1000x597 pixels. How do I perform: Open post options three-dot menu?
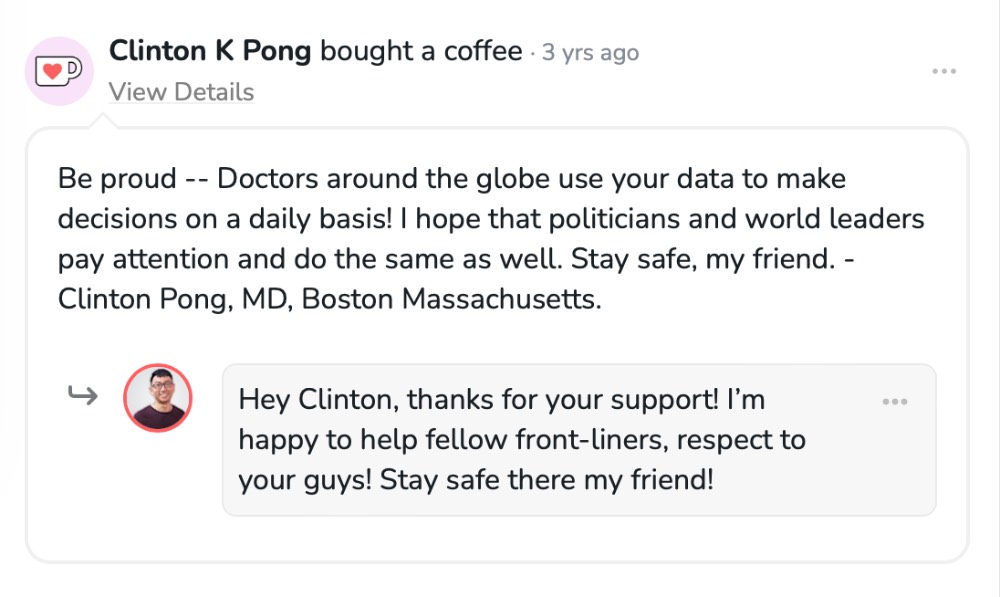pyautogui.click(x=944, y=72)
